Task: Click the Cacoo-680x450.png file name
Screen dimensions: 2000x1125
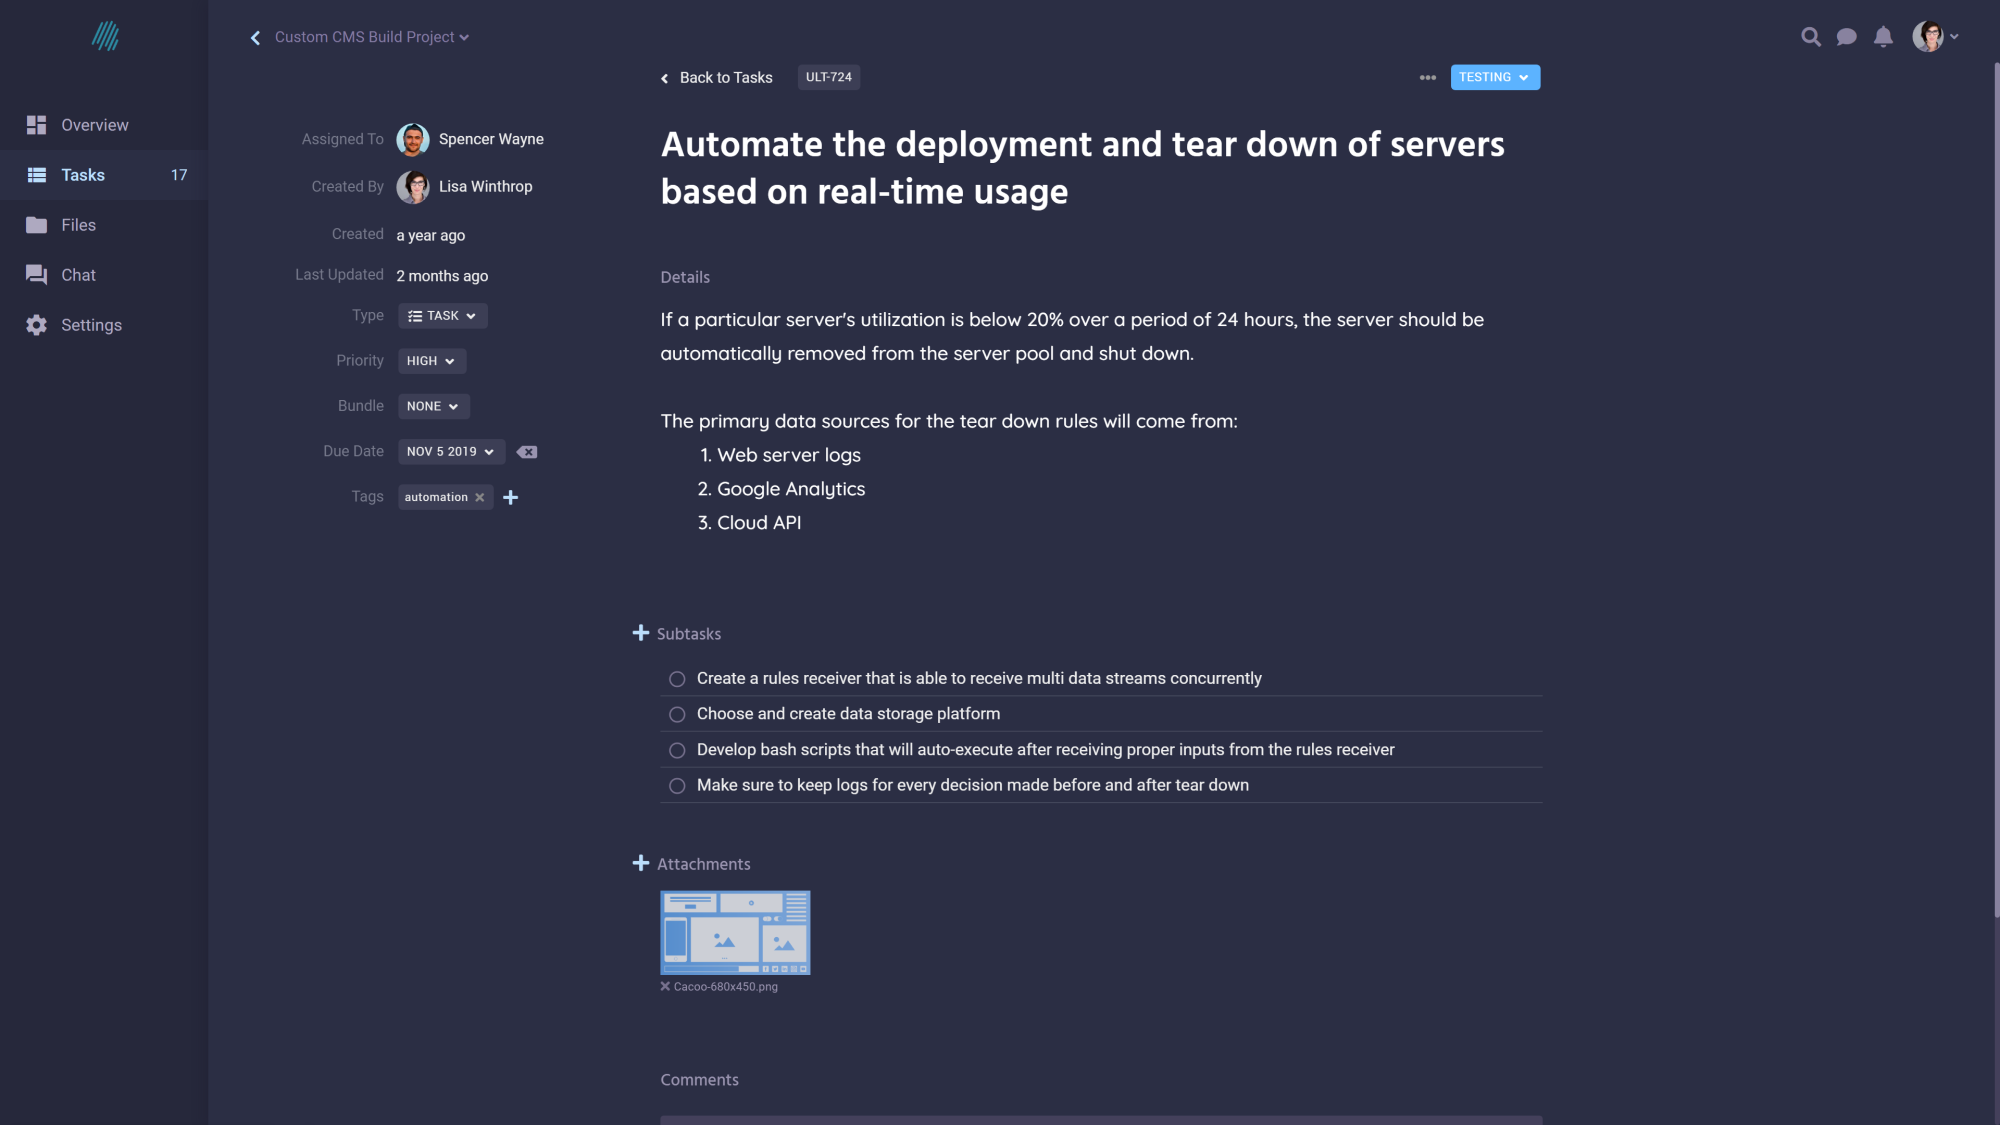Action: 725,987
